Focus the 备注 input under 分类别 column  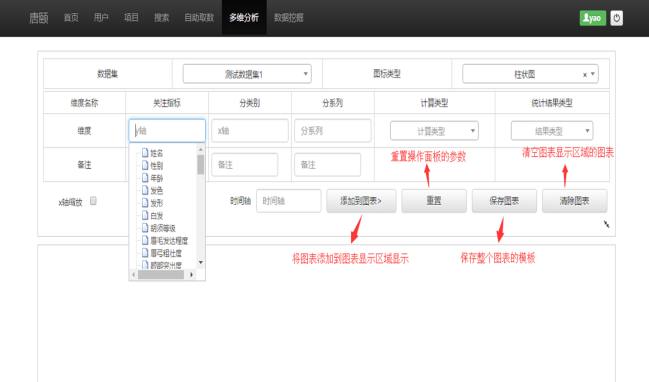(245, 165)
